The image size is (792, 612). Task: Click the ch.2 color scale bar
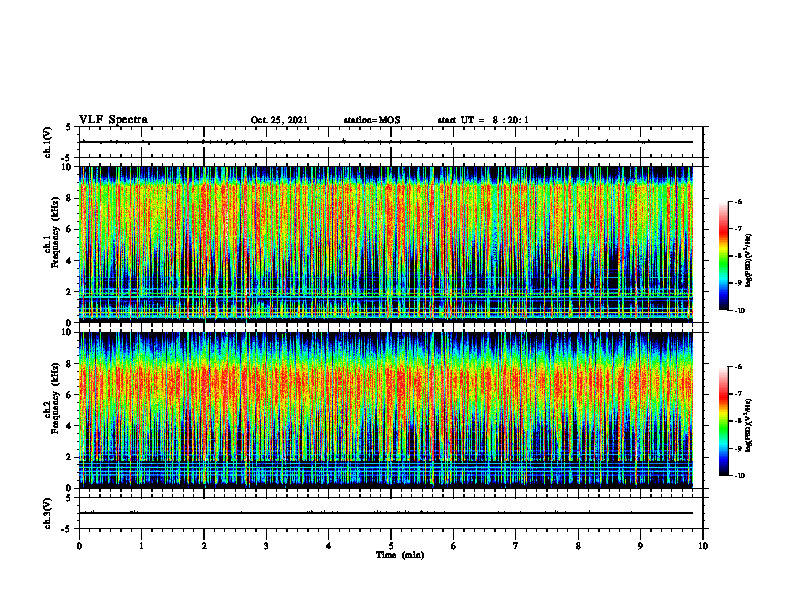click(724, 421)
